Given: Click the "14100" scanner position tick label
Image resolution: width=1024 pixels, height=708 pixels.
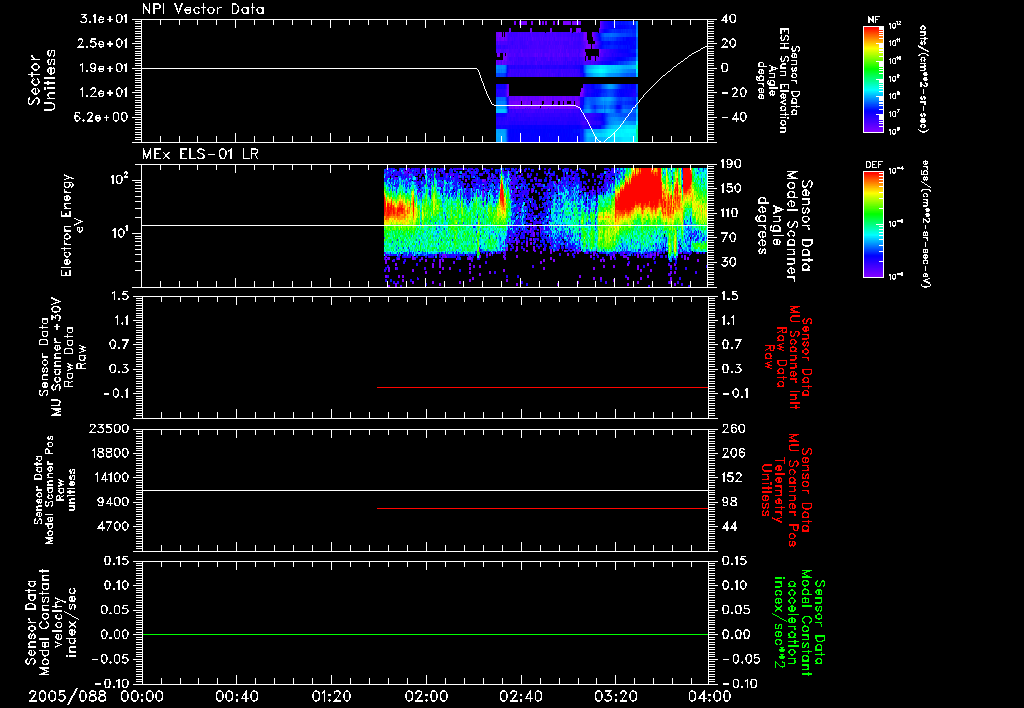Looking at the screenshot, I should [x=109, y=477].
